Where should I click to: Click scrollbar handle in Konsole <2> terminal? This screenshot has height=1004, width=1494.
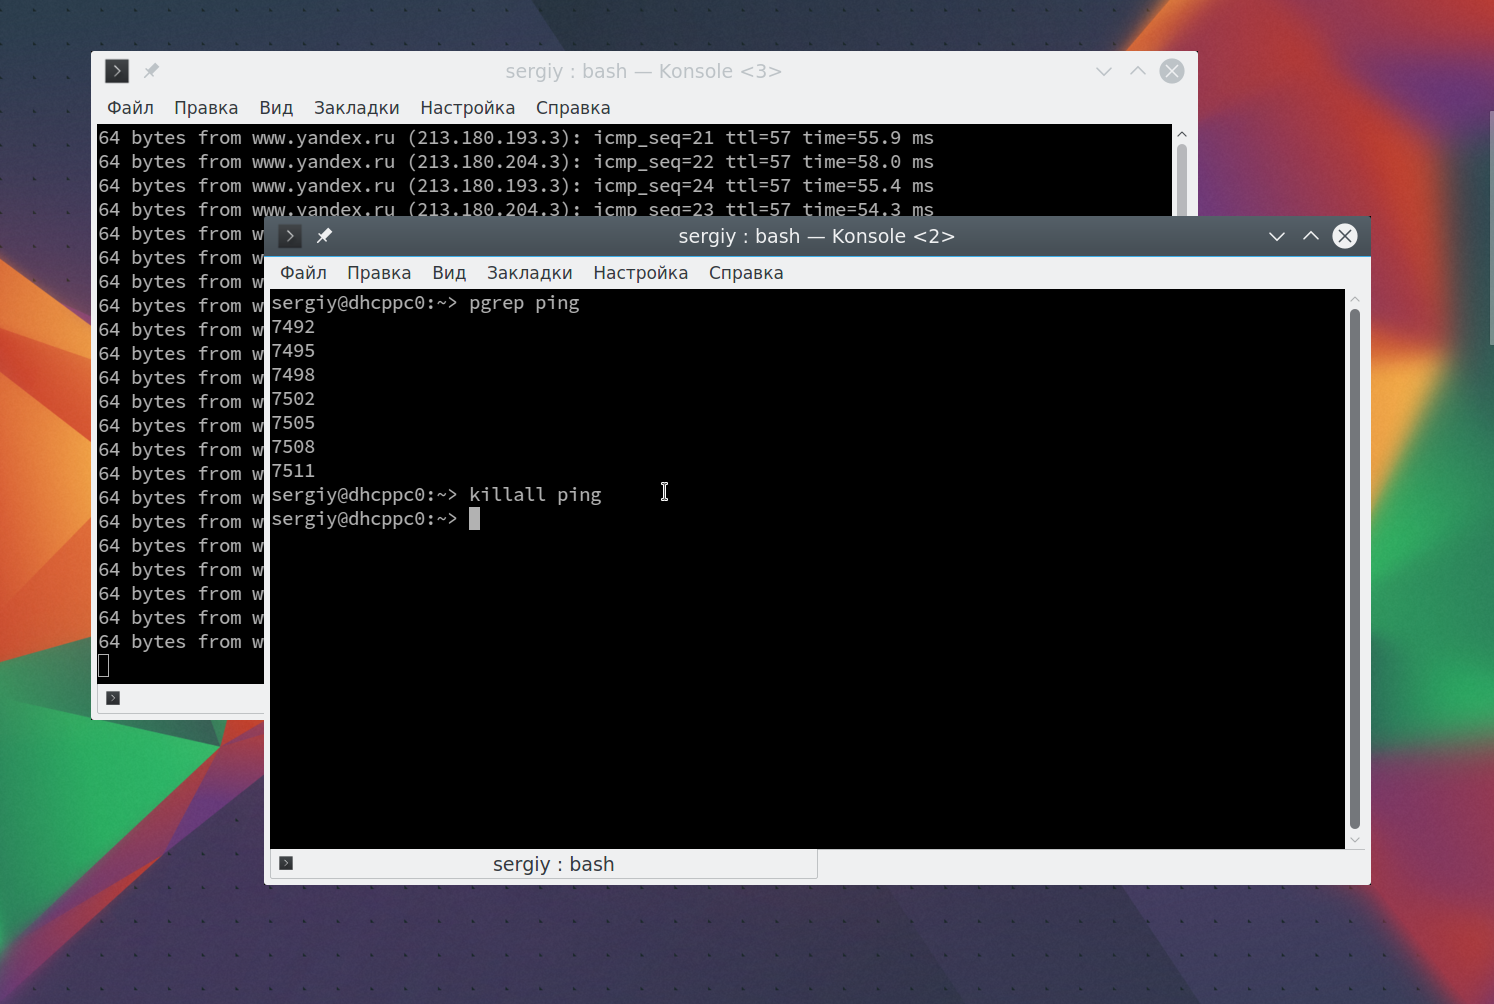coord(1355,570)
